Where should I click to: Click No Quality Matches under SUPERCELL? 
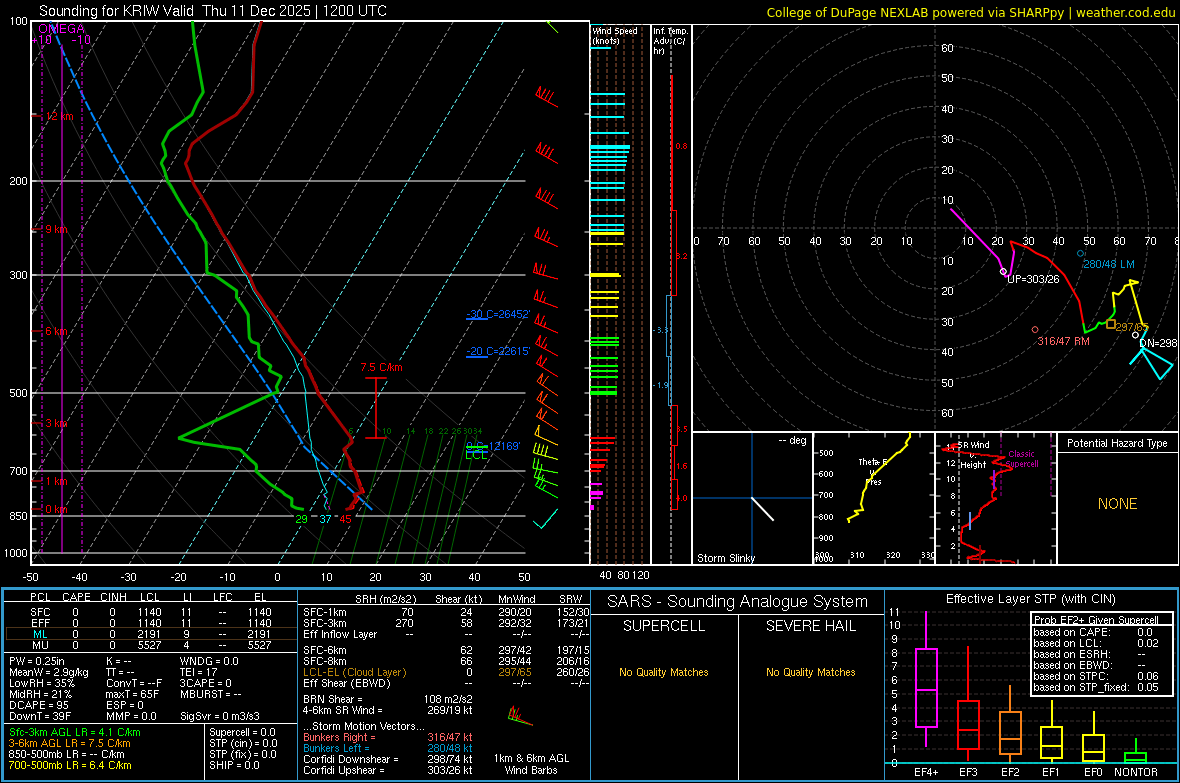coord(664,672)
